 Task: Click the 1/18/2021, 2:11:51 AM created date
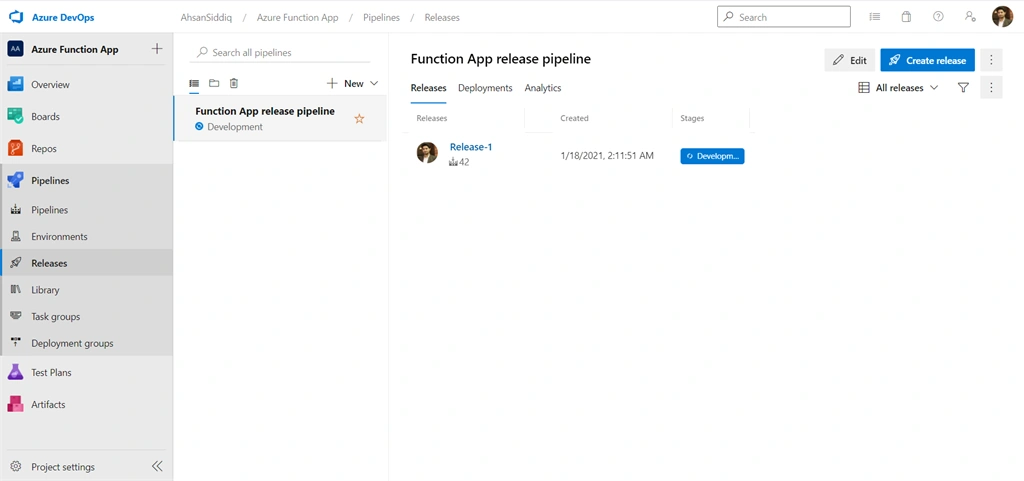[607, 156]
